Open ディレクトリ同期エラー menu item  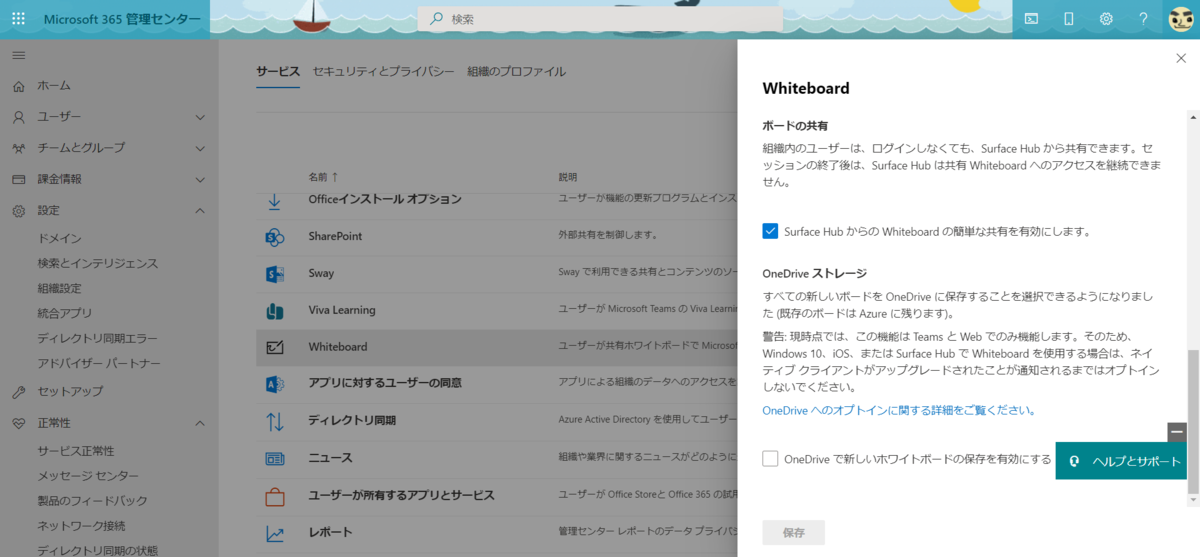98,338
